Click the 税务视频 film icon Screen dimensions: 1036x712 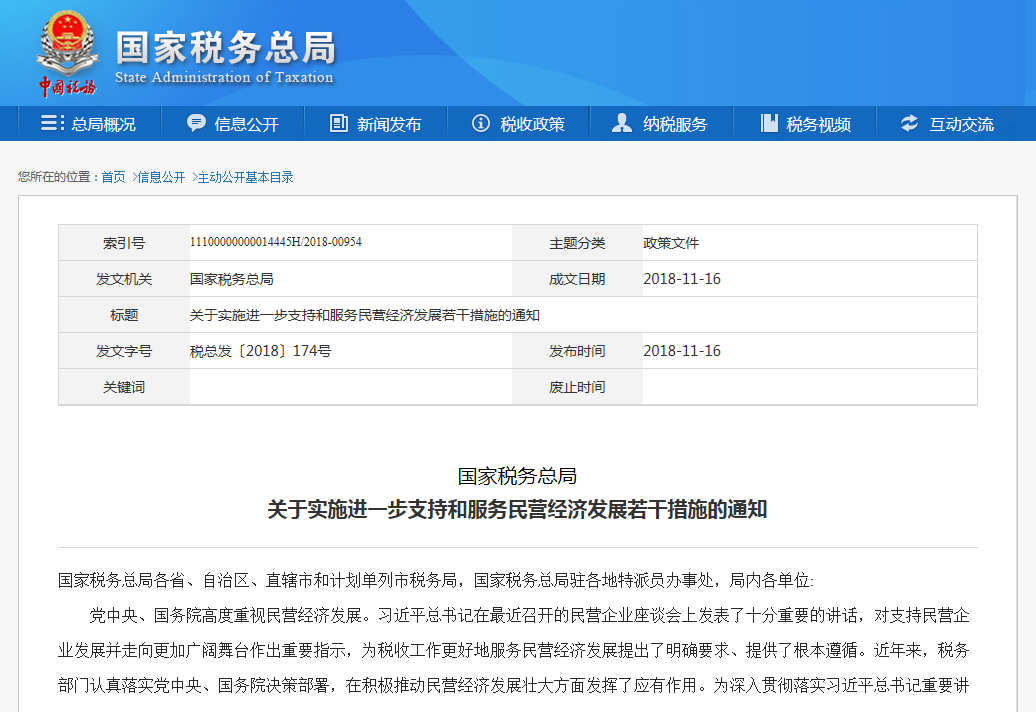point(769,123)
